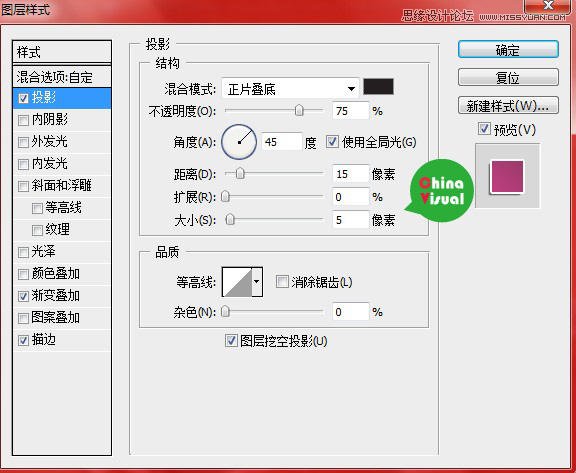The image size is (576, 473).
Task: Enable the 图案叠加 checkbox
Action: pyautogui.click(x=23, y=318)
